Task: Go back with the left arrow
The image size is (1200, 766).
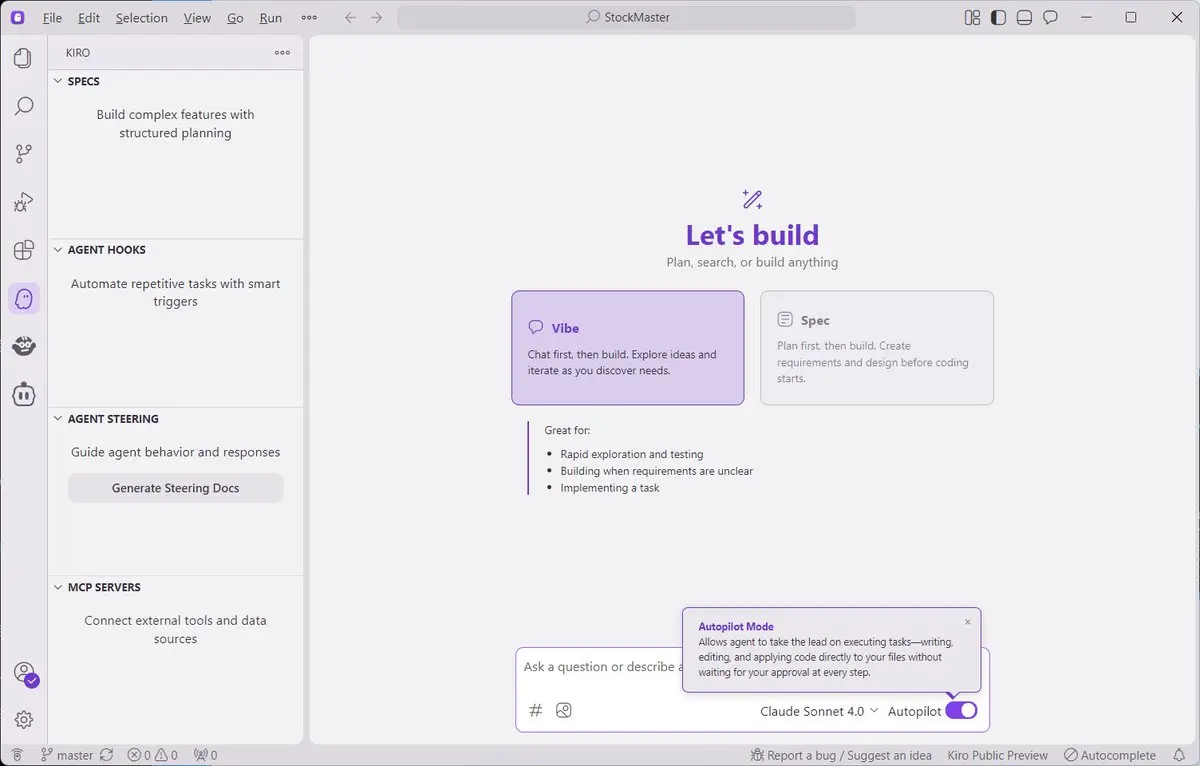Action: tap(350, 17)
